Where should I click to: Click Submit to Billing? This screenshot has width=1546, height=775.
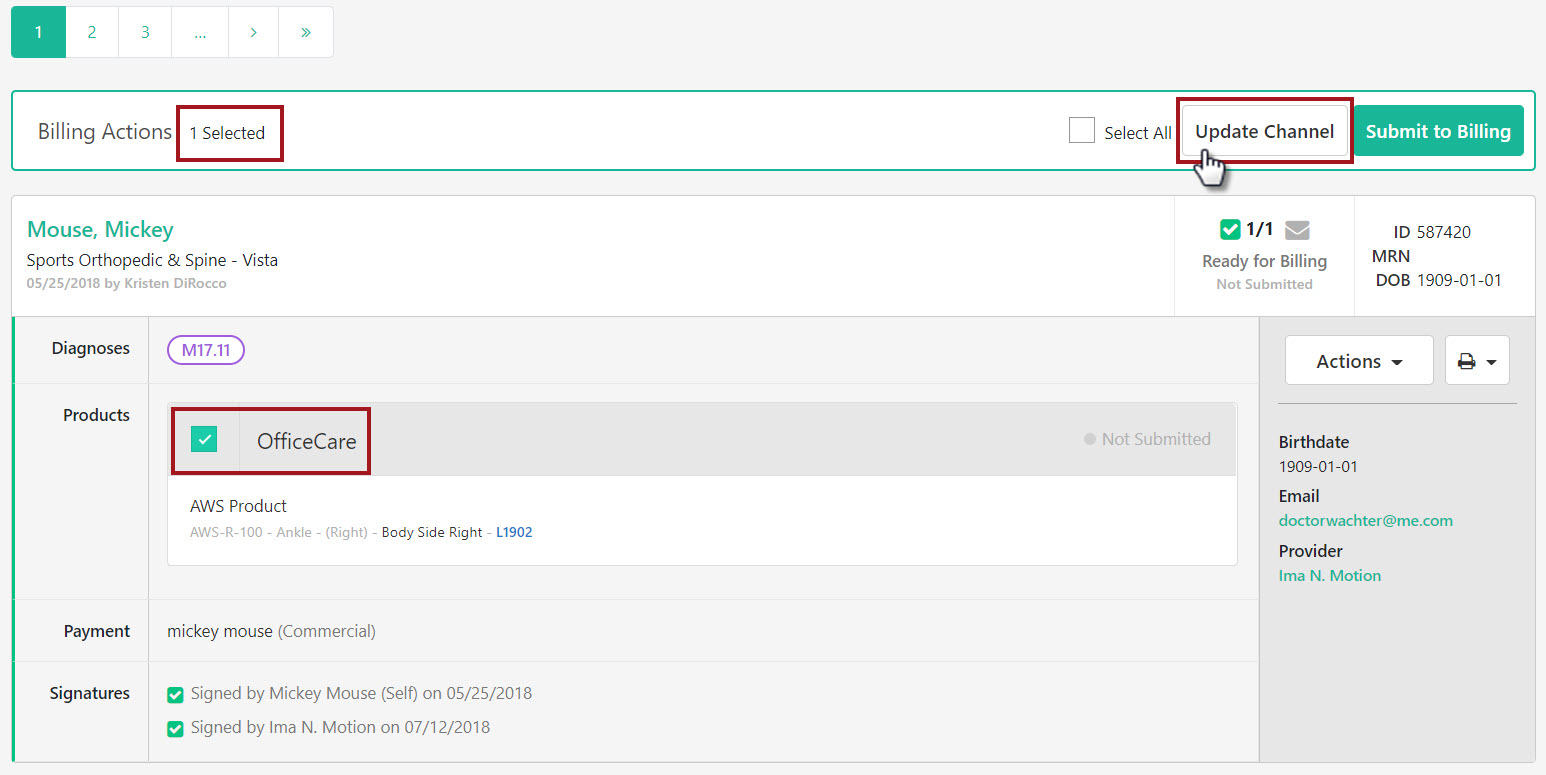pyautogui.click(x=1437, y=130)
